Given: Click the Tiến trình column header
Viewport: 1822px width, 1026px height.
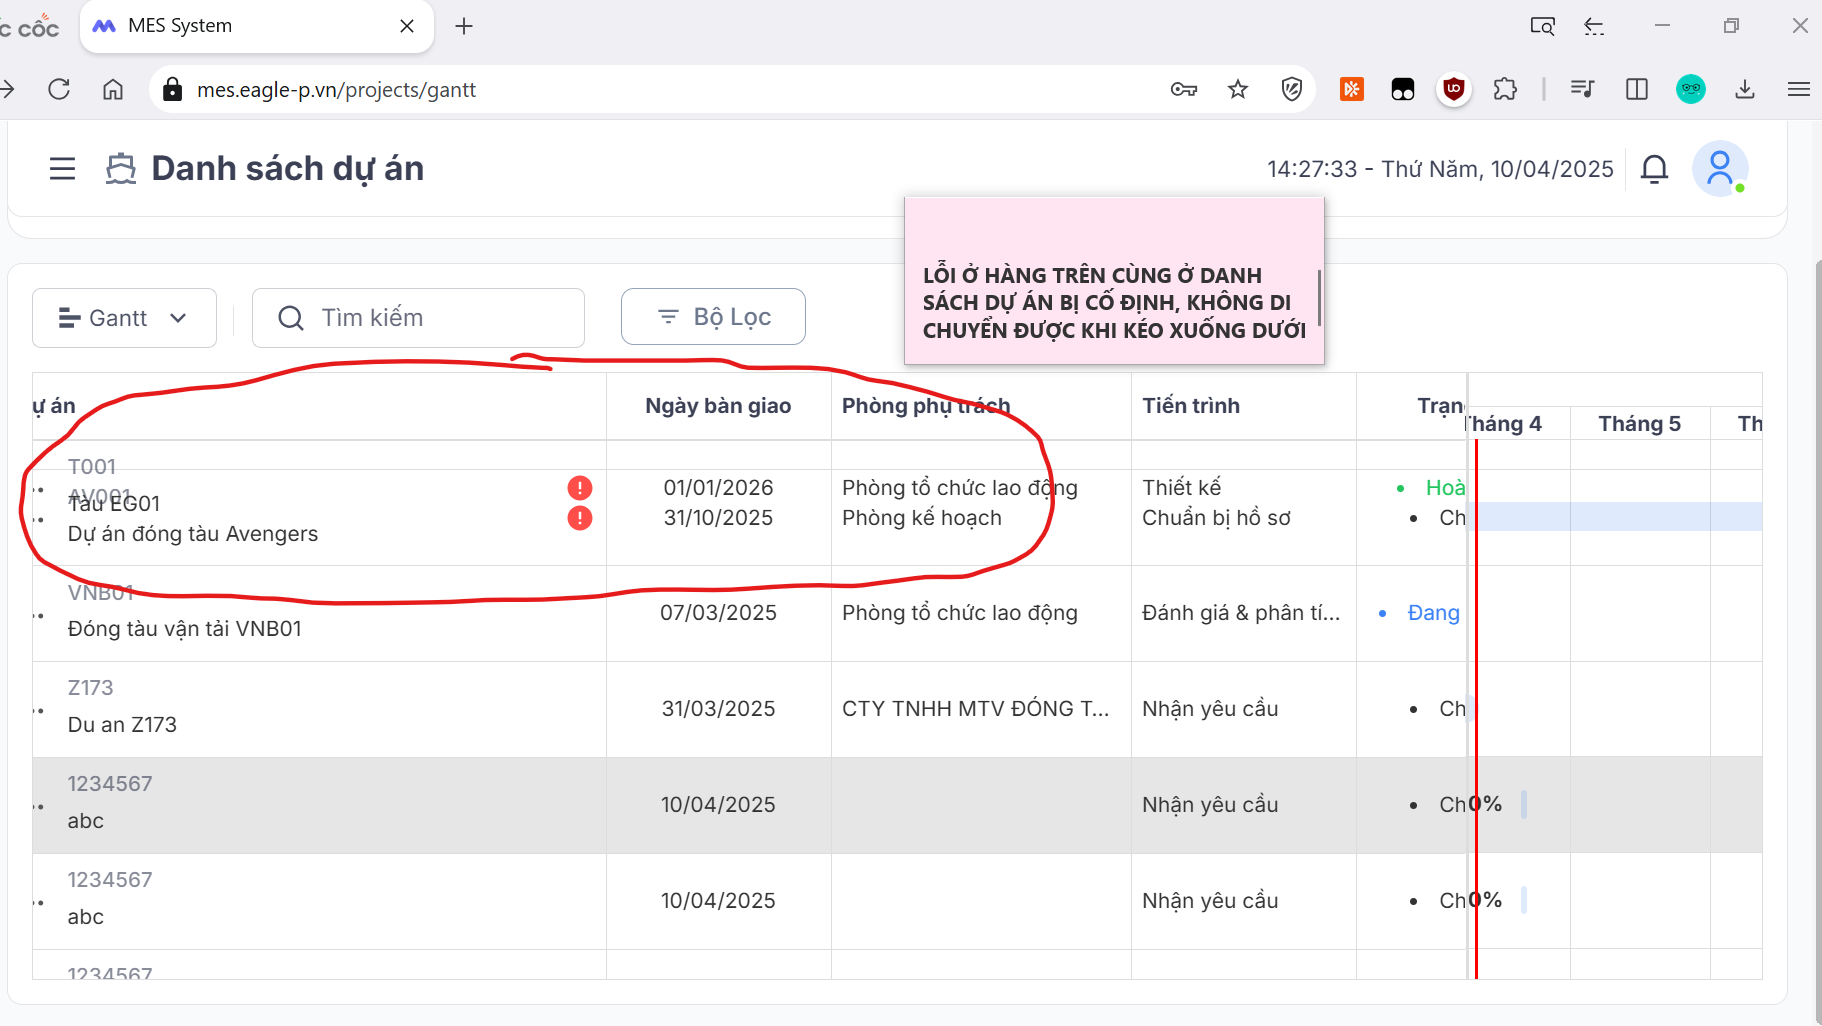Looking at the screenshot, I should (1191, 406).
